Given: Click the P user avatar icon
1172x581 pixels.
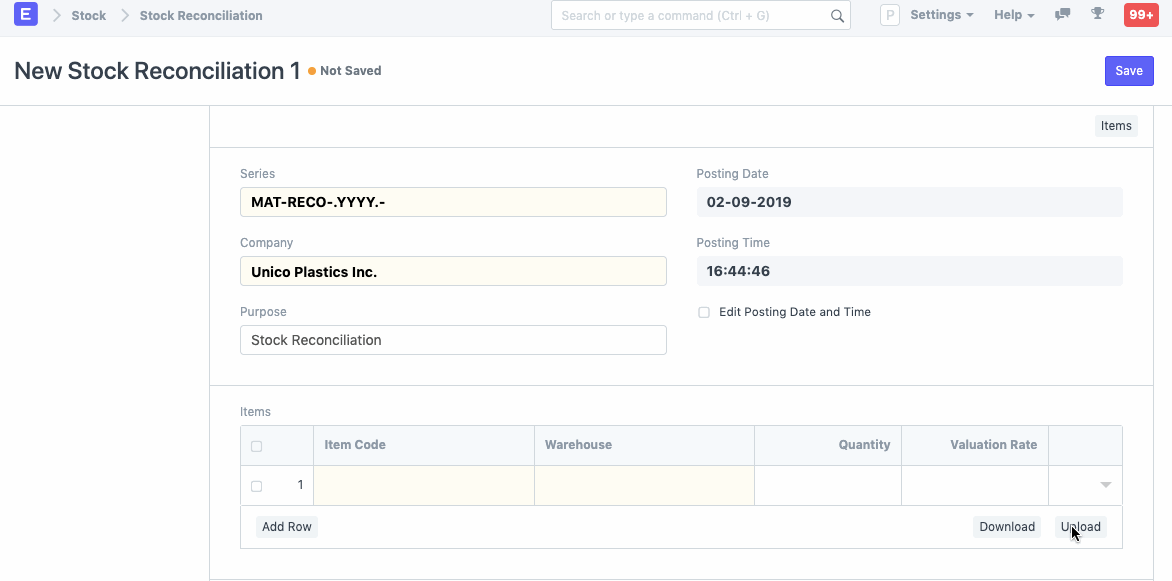Looking at the screenshot, I should [x=889, y=14].
